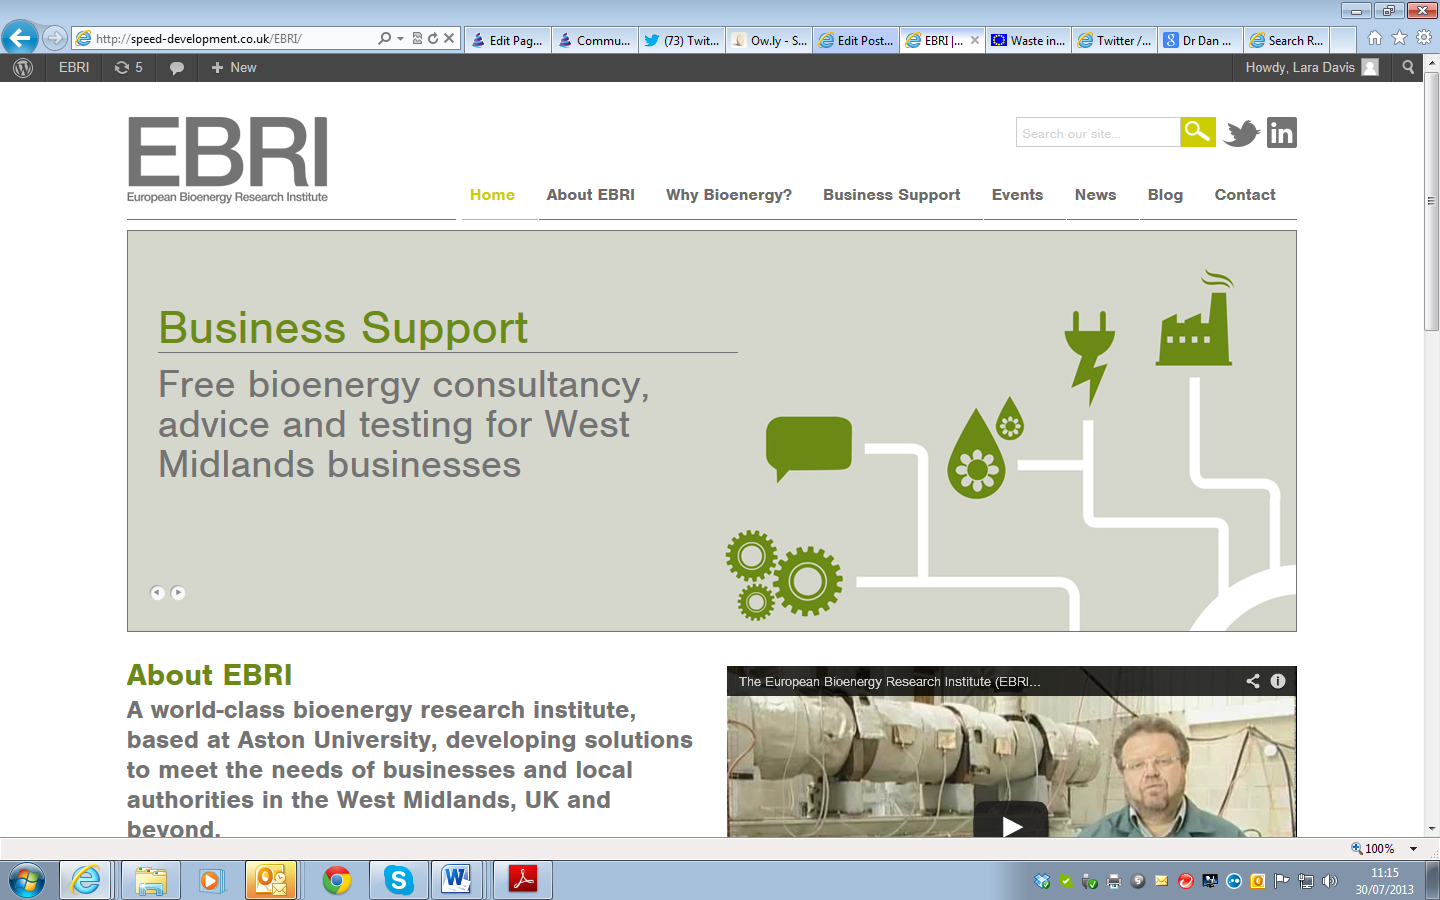Click the previous slide arrow on banner
Viewport: 1440px width, 900px height.
coord(157,593)
